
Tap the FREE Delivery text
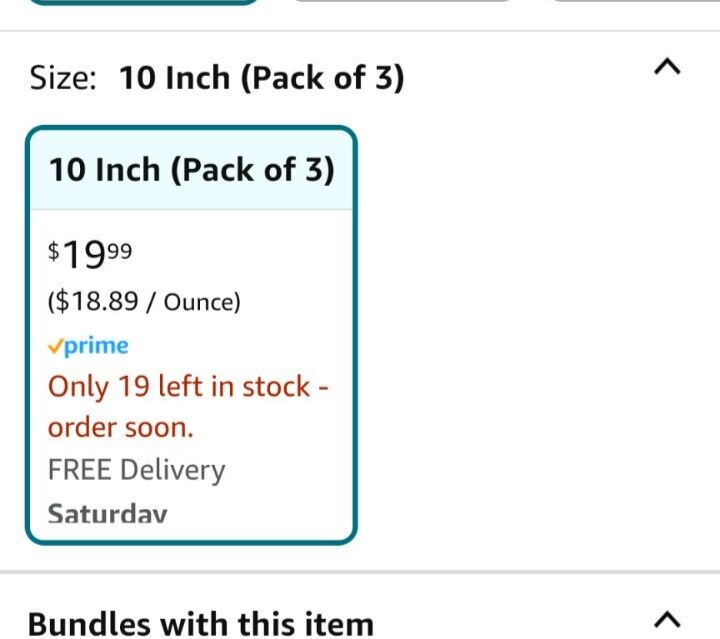coord(136,470)
